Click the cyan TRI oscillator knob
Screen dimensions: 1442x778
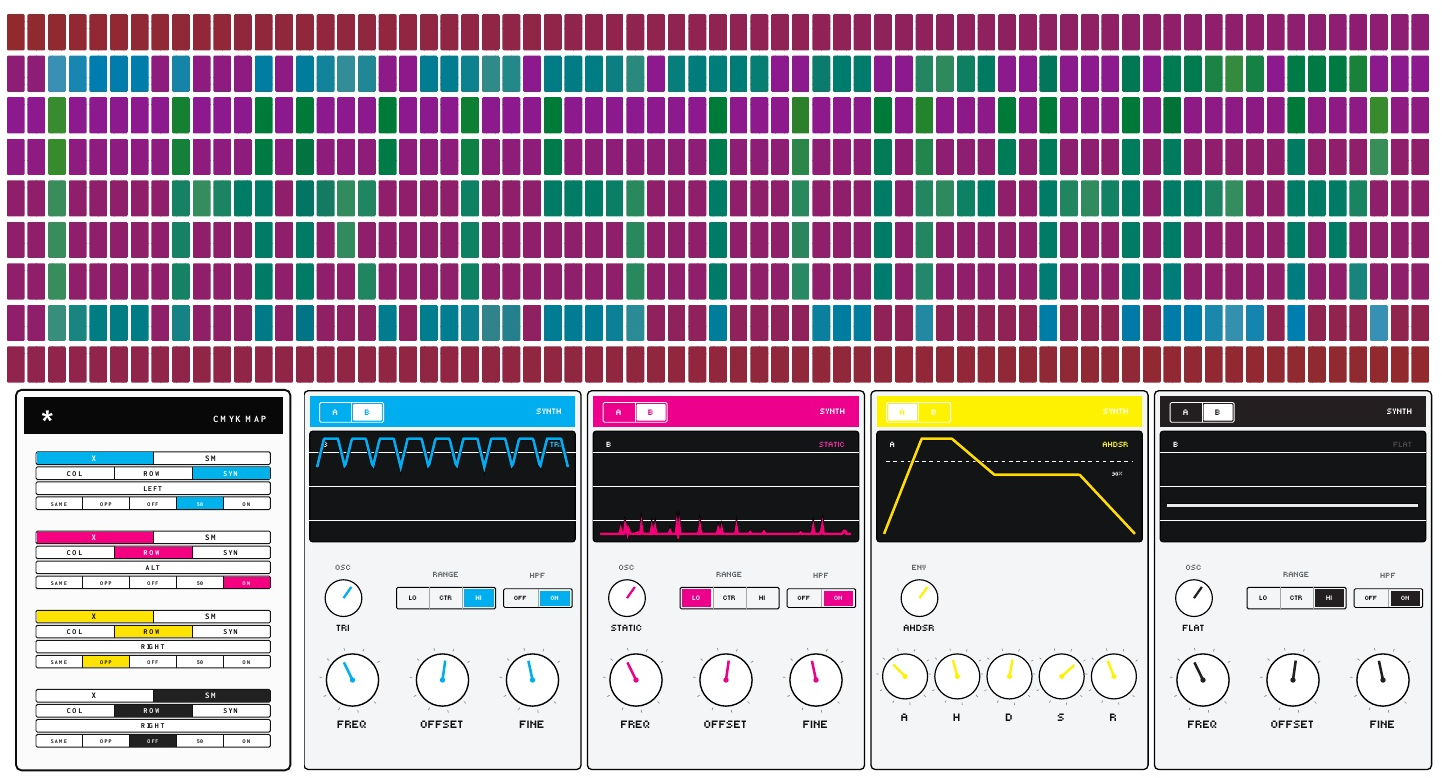[x=344, y=598]
